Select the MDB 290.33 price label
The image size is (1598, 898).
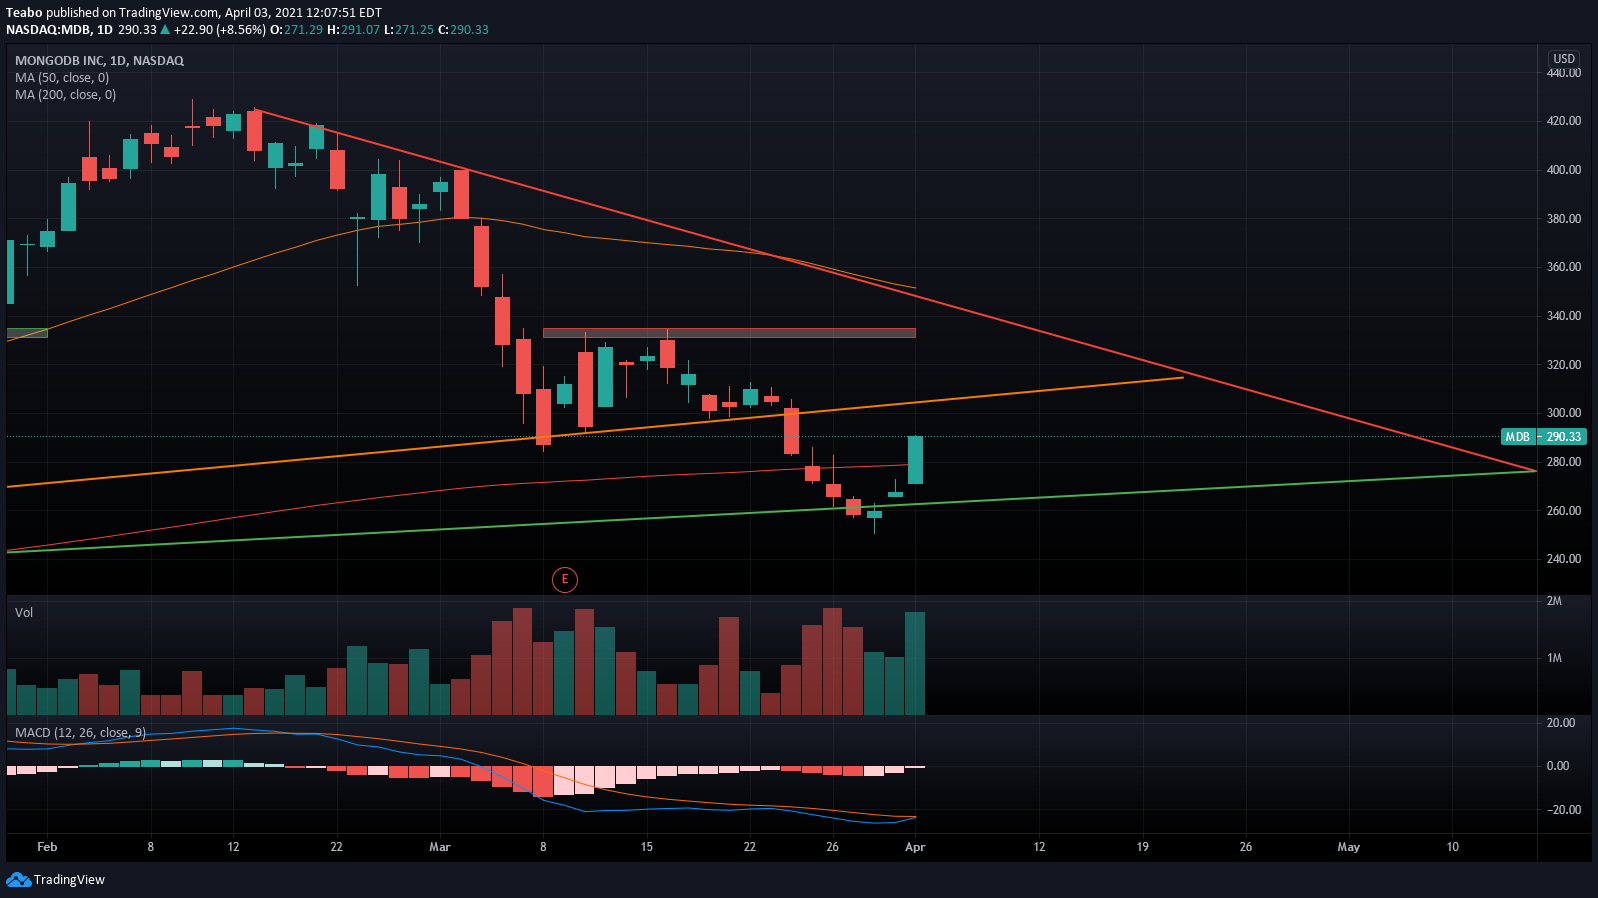pos(1544,437)
